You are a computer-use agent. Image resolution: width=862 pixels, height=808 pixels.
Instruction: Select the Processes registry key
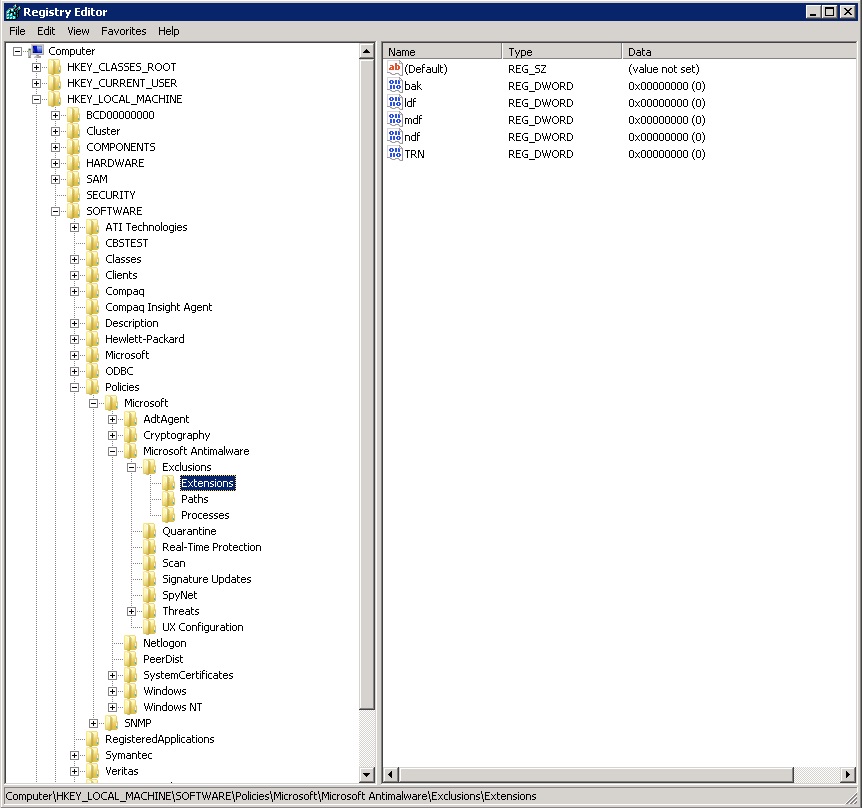click(x=204, y=515)
